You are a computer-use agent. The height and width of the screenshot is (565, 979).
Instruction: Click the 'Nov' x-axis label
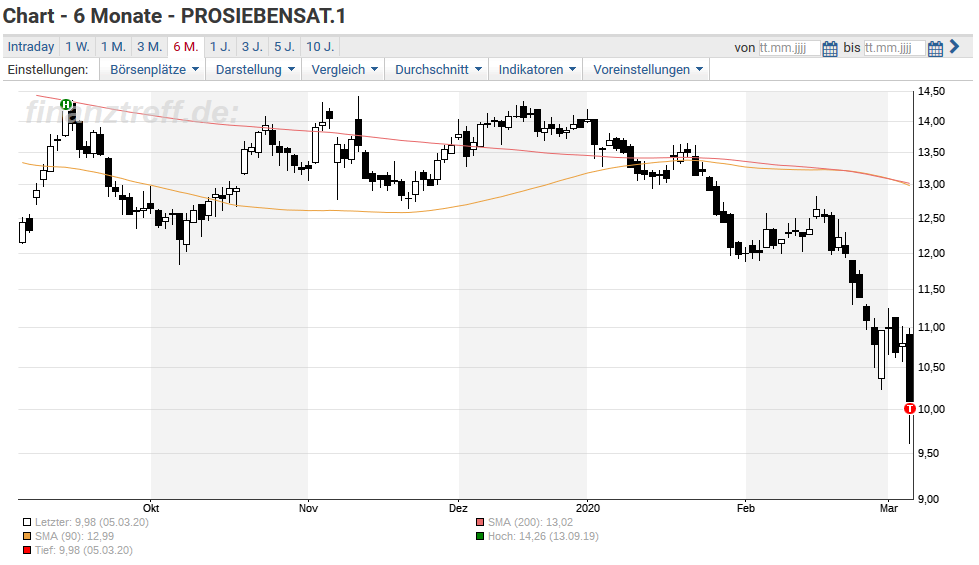pos(308,508)
